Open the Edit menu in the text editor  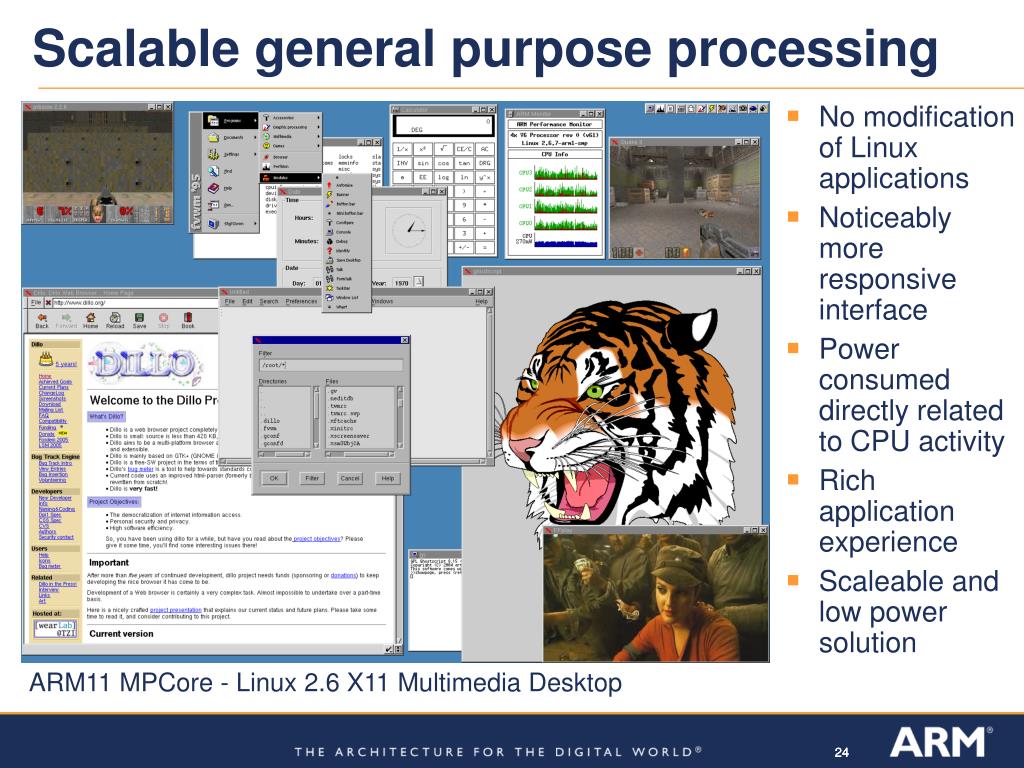(248, 302)
